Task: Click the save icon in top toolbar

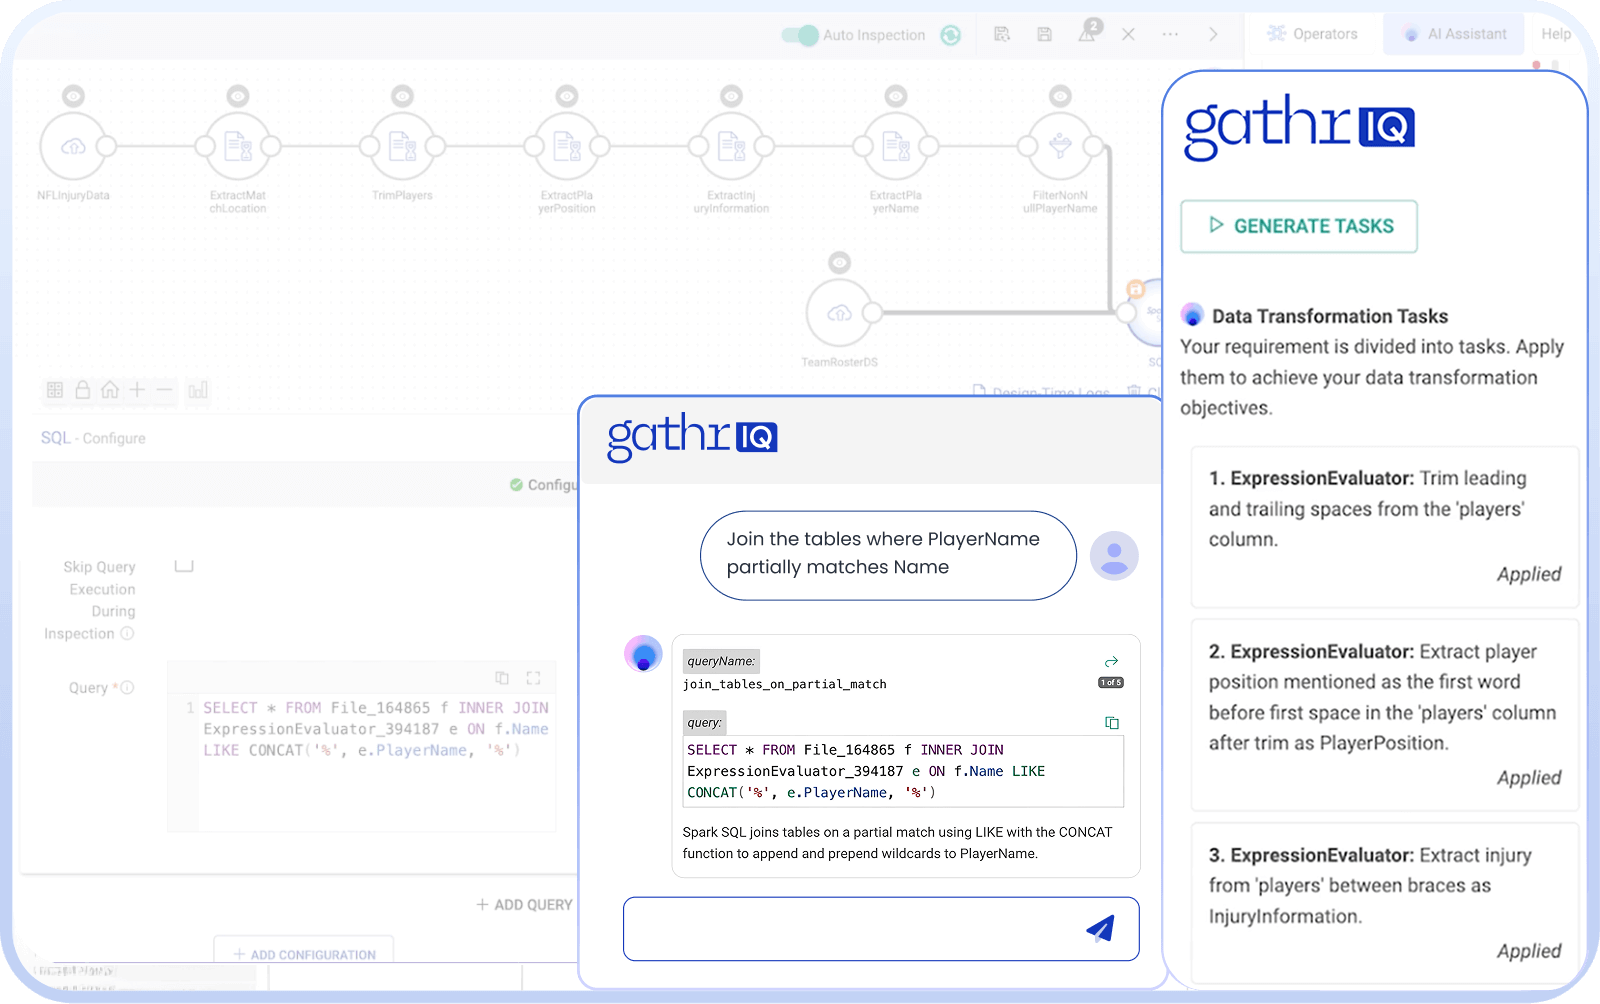Action: 1044,35
